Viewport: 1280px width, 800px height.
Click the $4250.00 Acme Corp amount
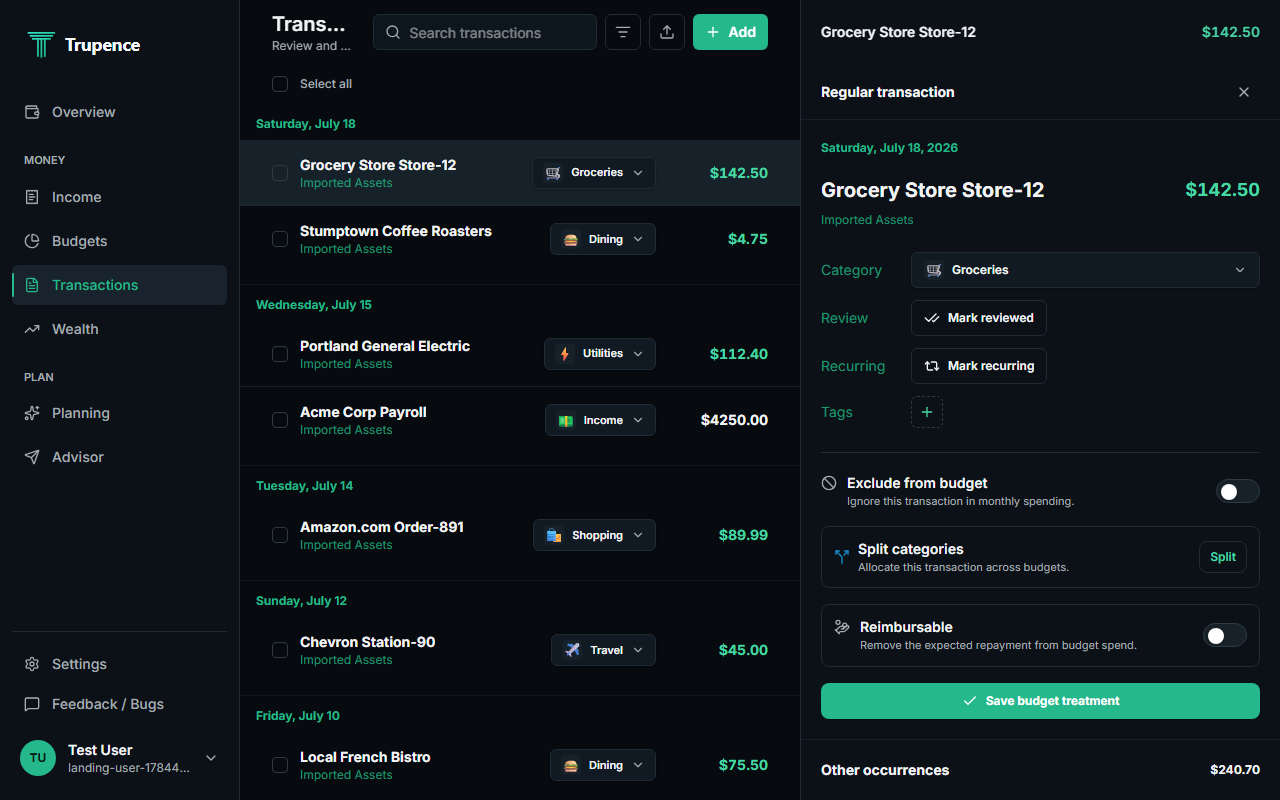pyautogui.click(x=735, y=420)
